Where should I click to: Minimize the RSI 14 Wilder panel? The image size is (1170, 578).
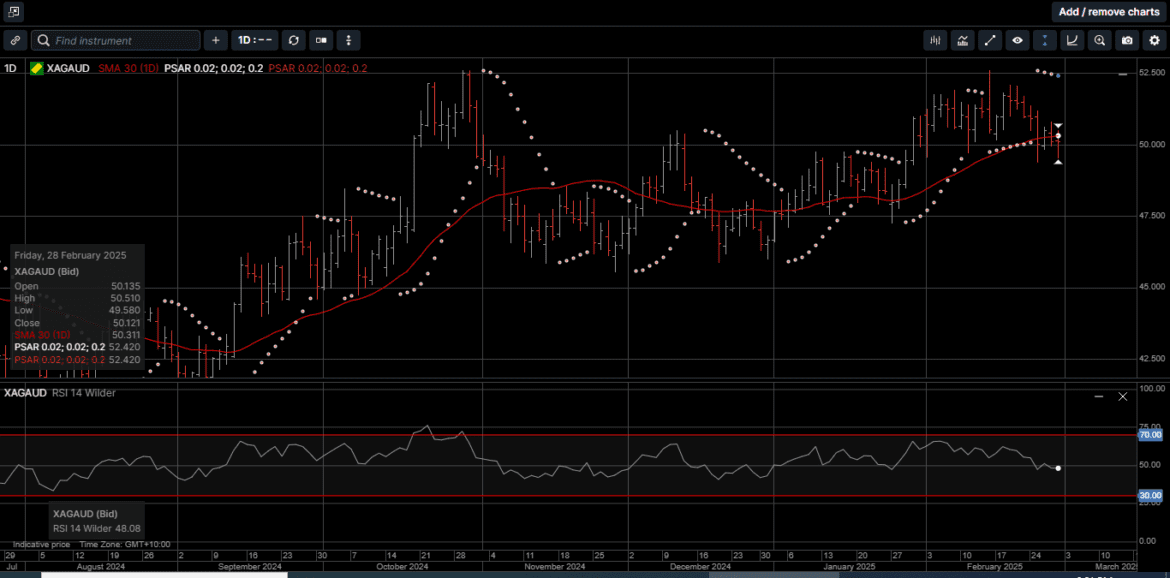(1099, 397)
